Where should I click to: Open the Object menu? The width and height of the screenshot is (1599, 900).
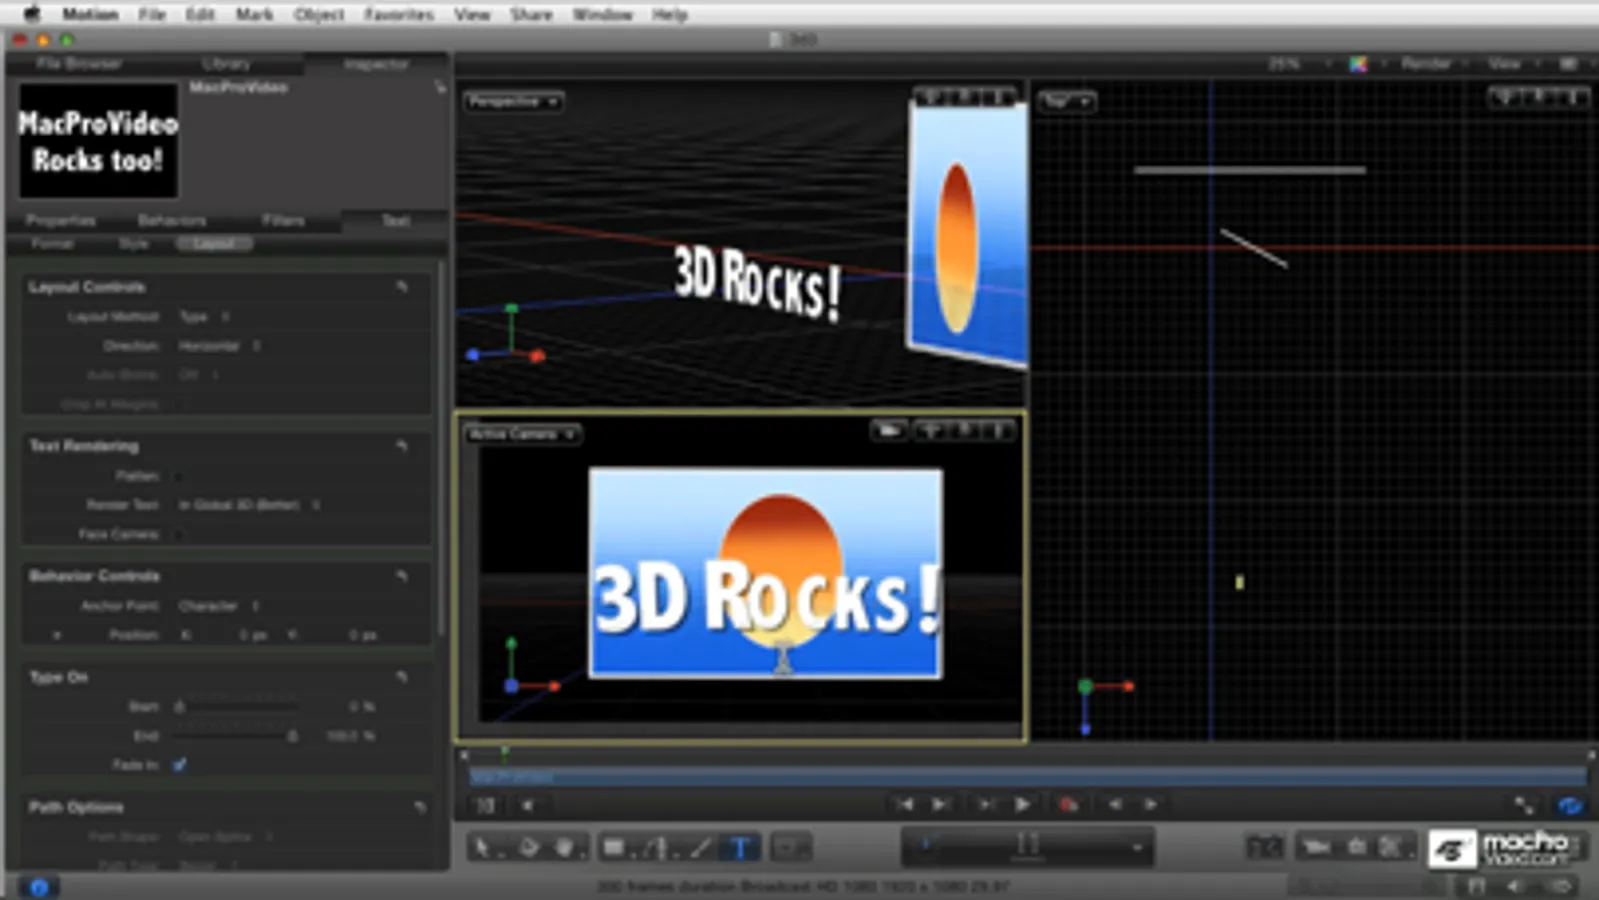[x=319, y=14]
